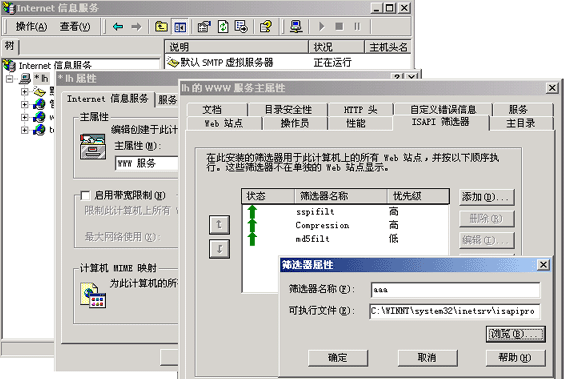
Task: Click the help question mark toolbar icon
Action: click(x=266, y=26)
